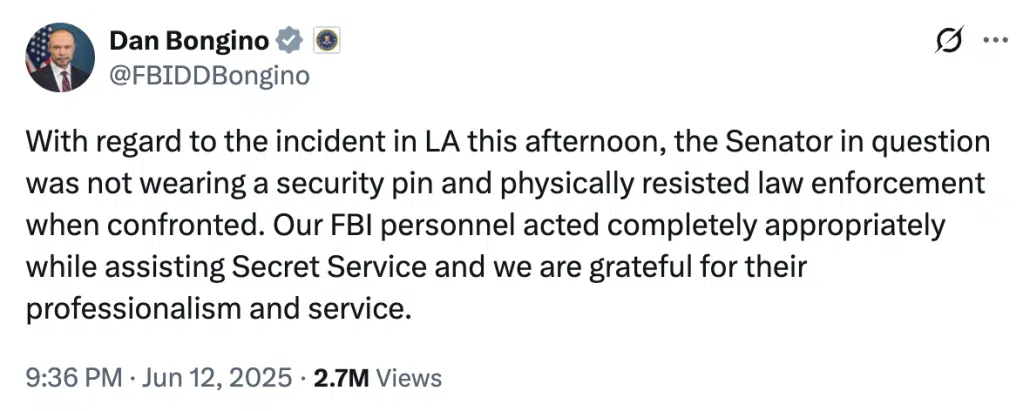1030x411 pixels.
Task: Click the line beginning 'while assisting Secret Service'
Action: click(x=414, y=268)
